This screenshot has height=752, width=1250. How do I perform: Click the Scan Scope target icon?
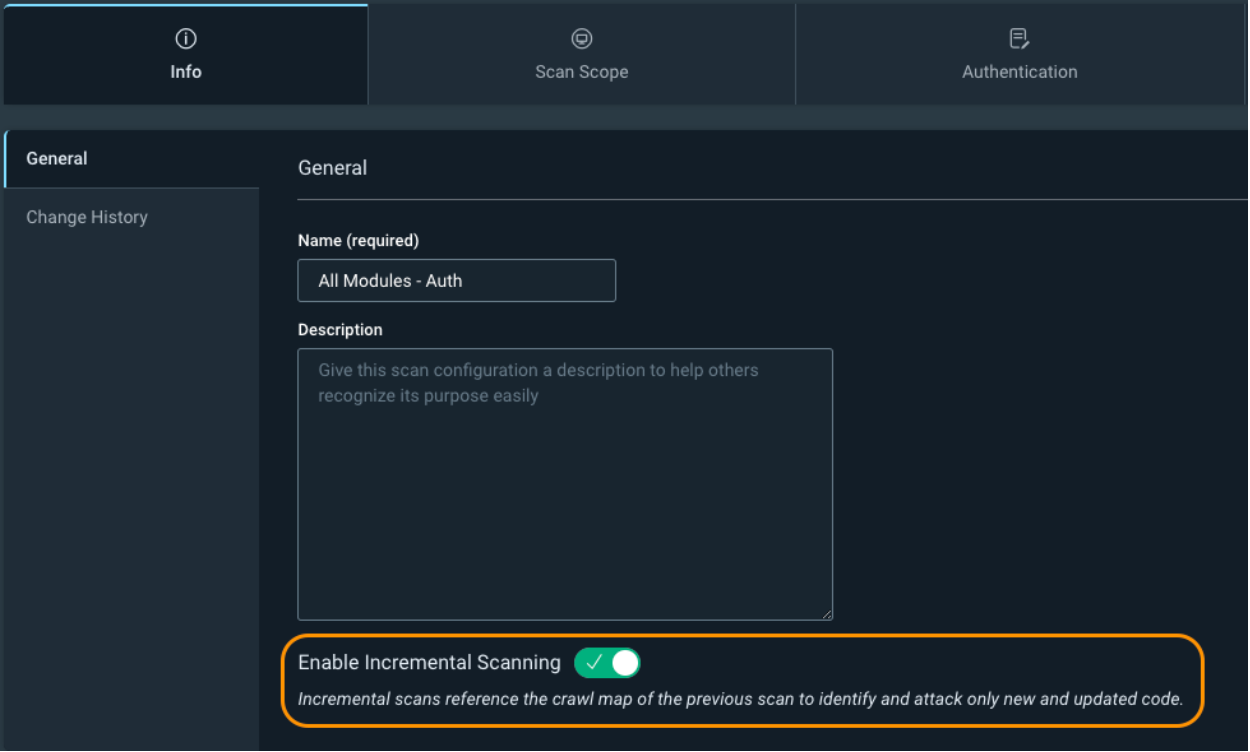point(582,39)
